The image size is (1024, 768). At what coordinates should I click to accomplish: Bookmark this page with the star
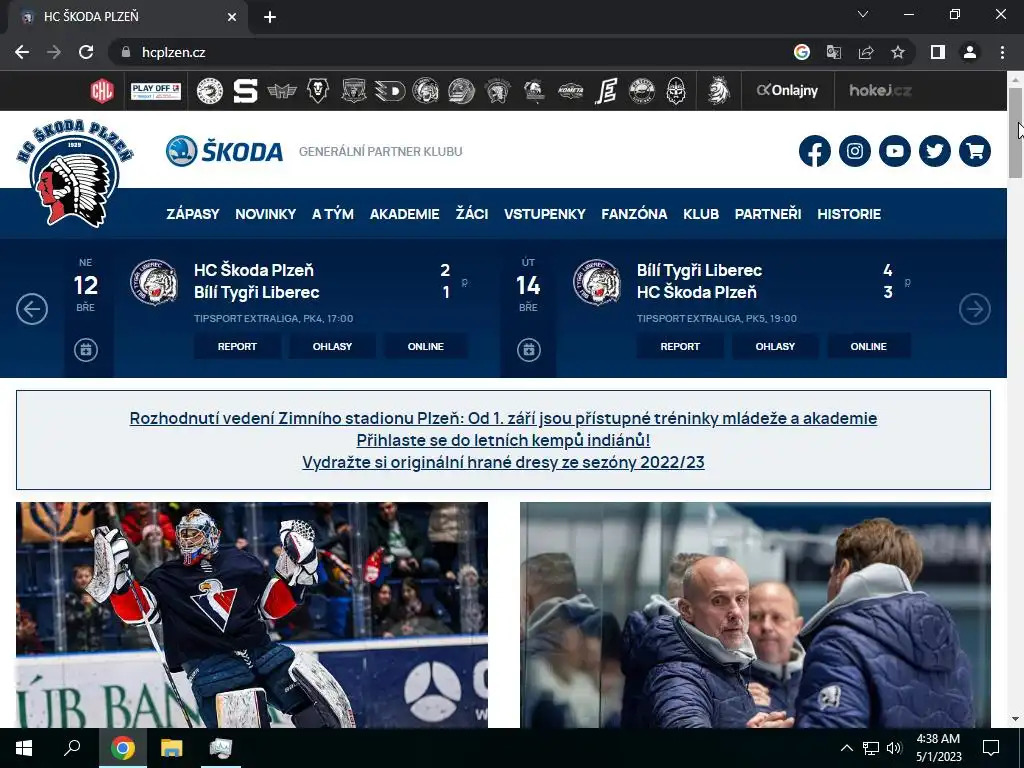click(x=898, y=52)
